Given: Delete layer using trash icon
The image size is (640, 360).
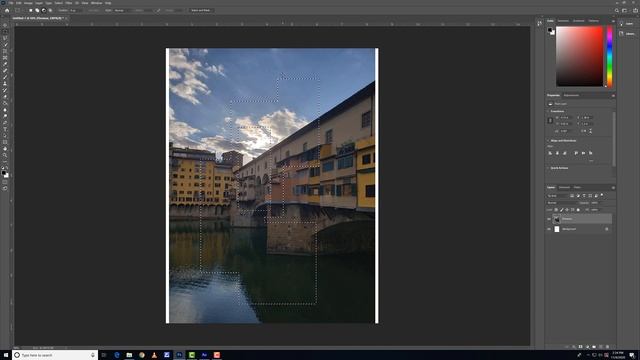Looking at the screenshot, I should point(607,347).
